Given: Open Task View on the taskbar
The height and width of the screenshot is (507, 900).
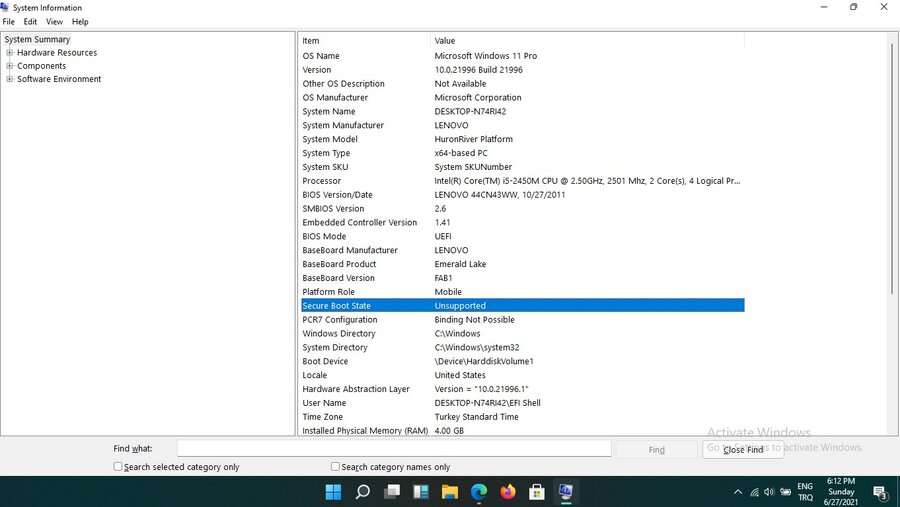Looking at the screenshot, I should [x=392, y=492].
